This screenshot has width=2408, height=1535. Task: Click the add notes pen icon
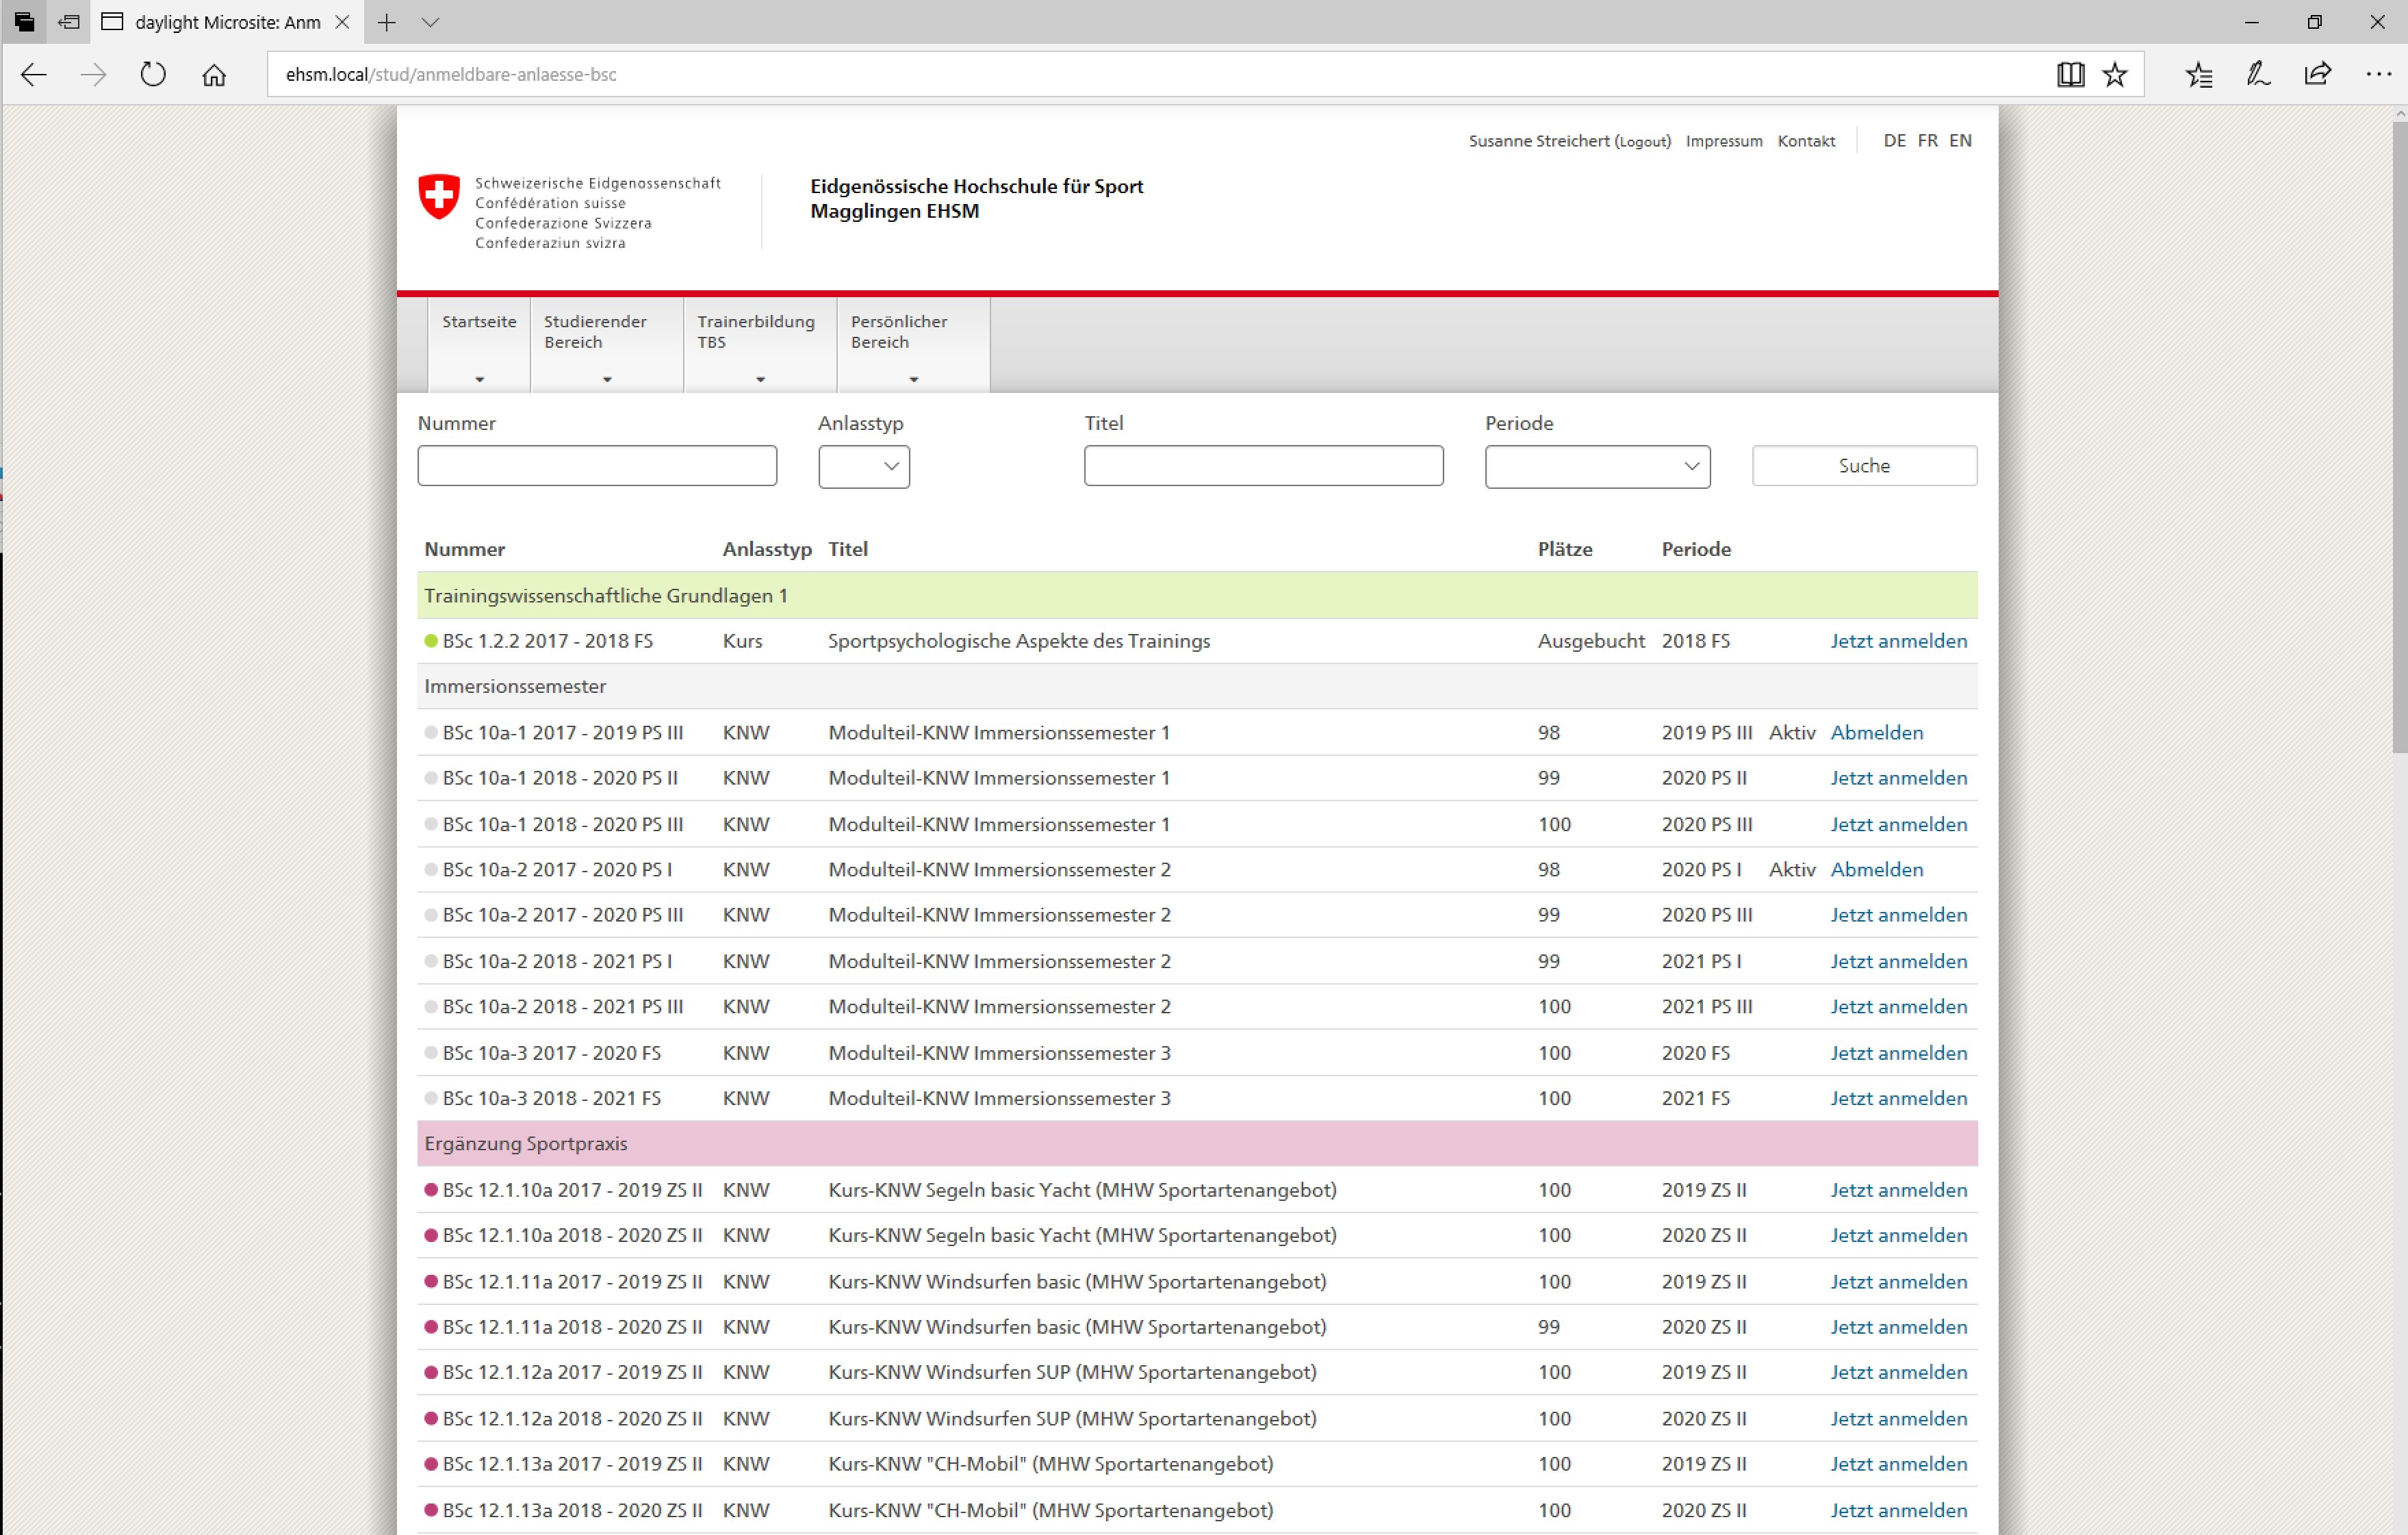tap(2258, 74)
